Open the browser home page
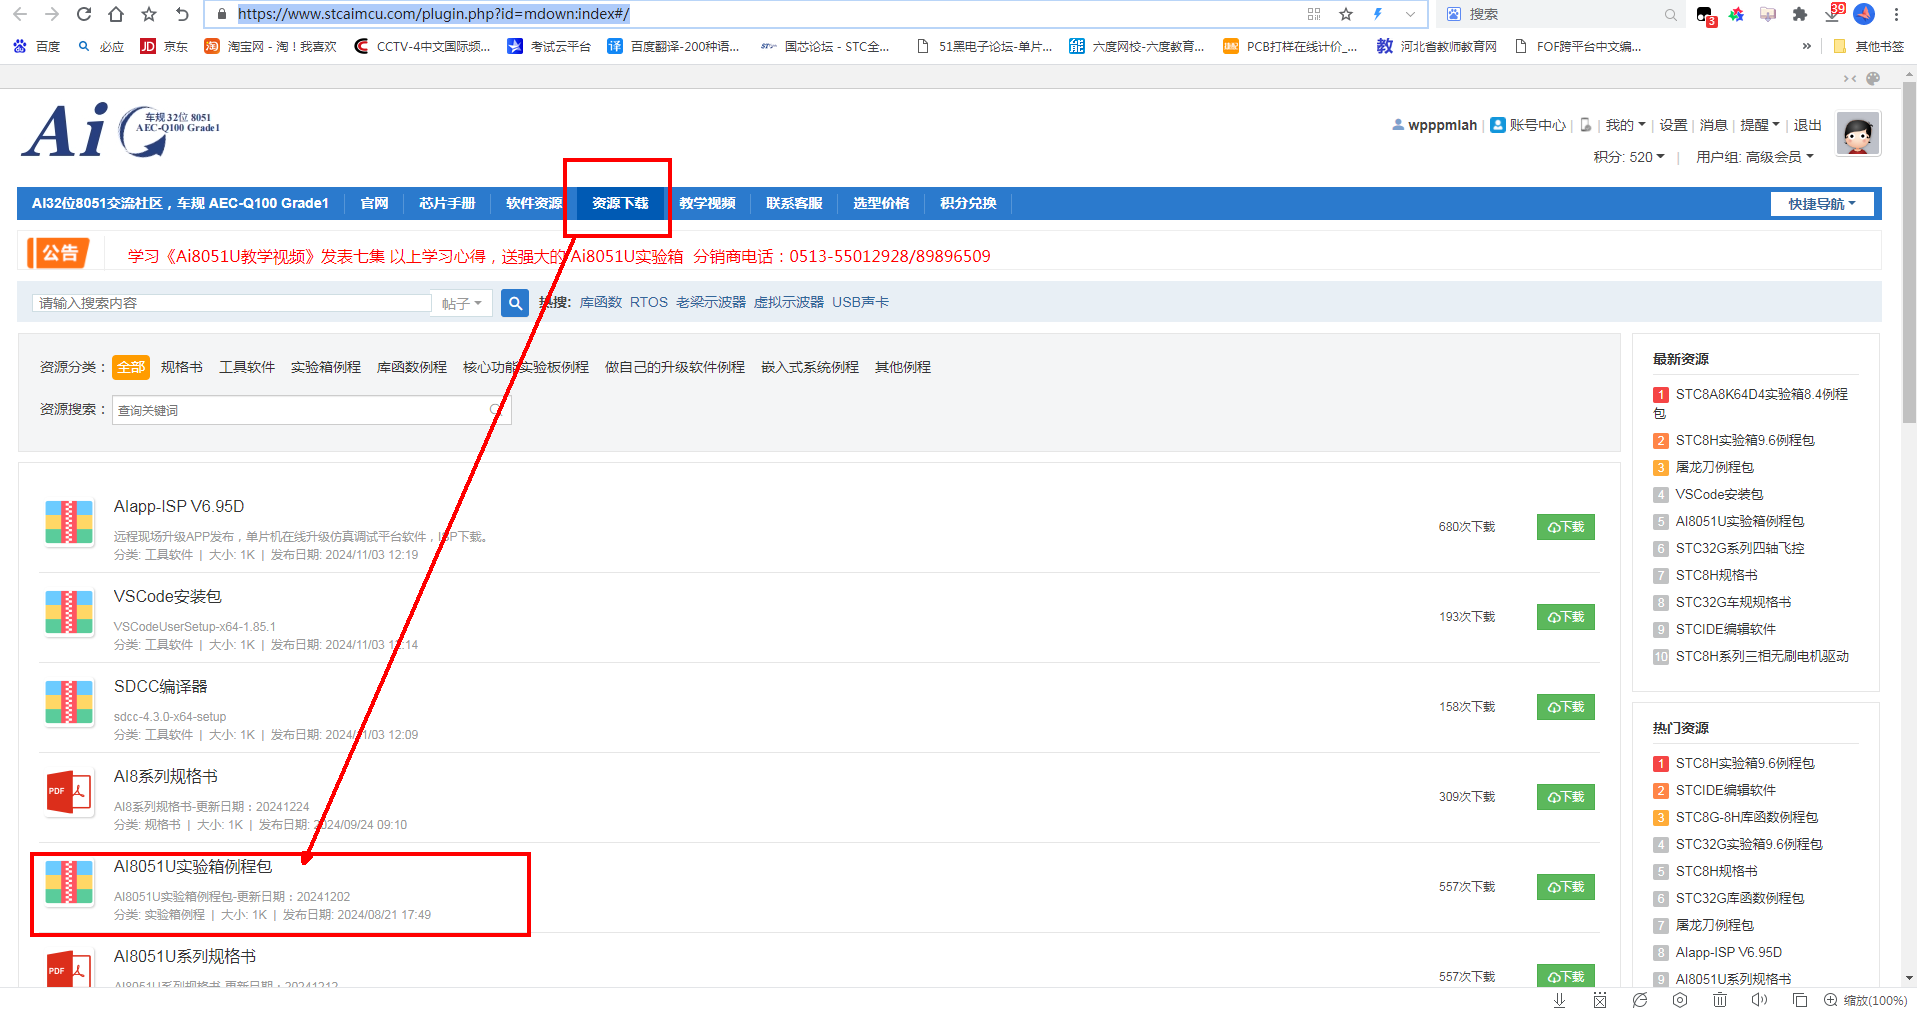 click(x=116, y=14)
